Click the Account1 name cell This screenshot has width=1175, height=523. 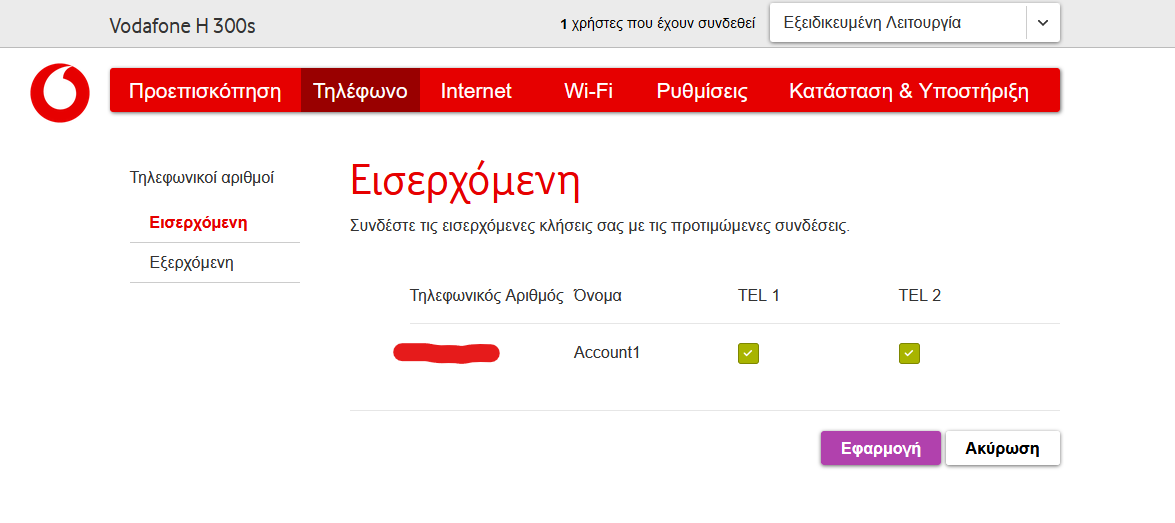[607, 353]
